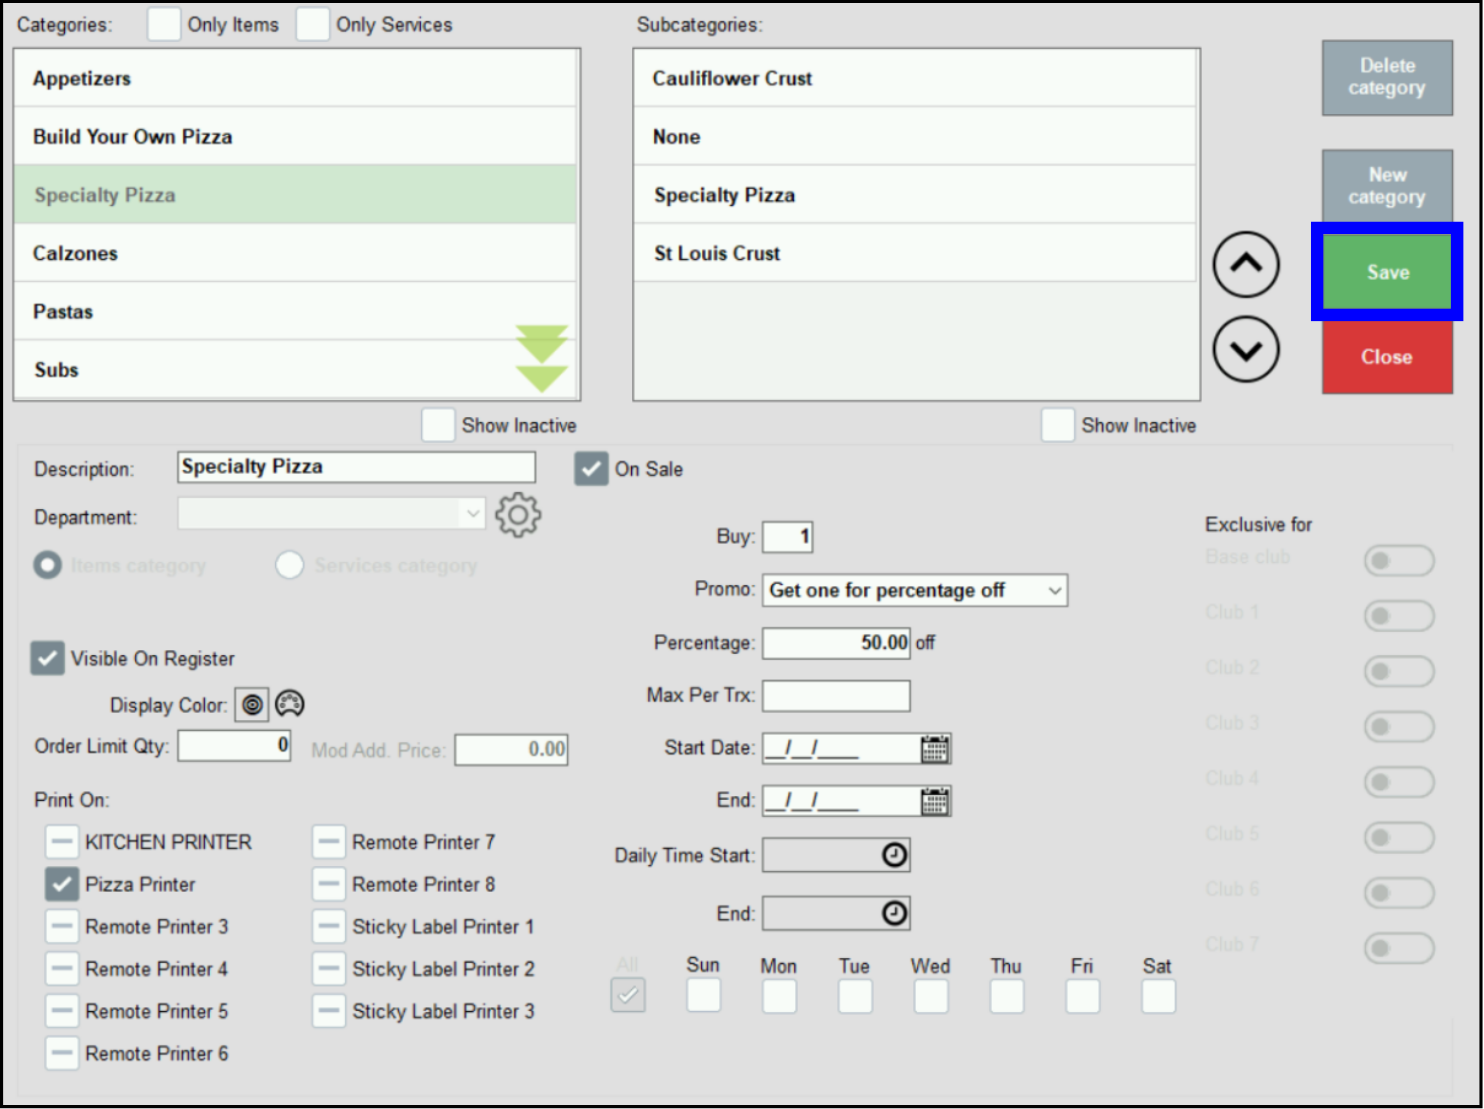1484x1109 pixels.
Task: Select Pastas category
Action: point(295,312)
